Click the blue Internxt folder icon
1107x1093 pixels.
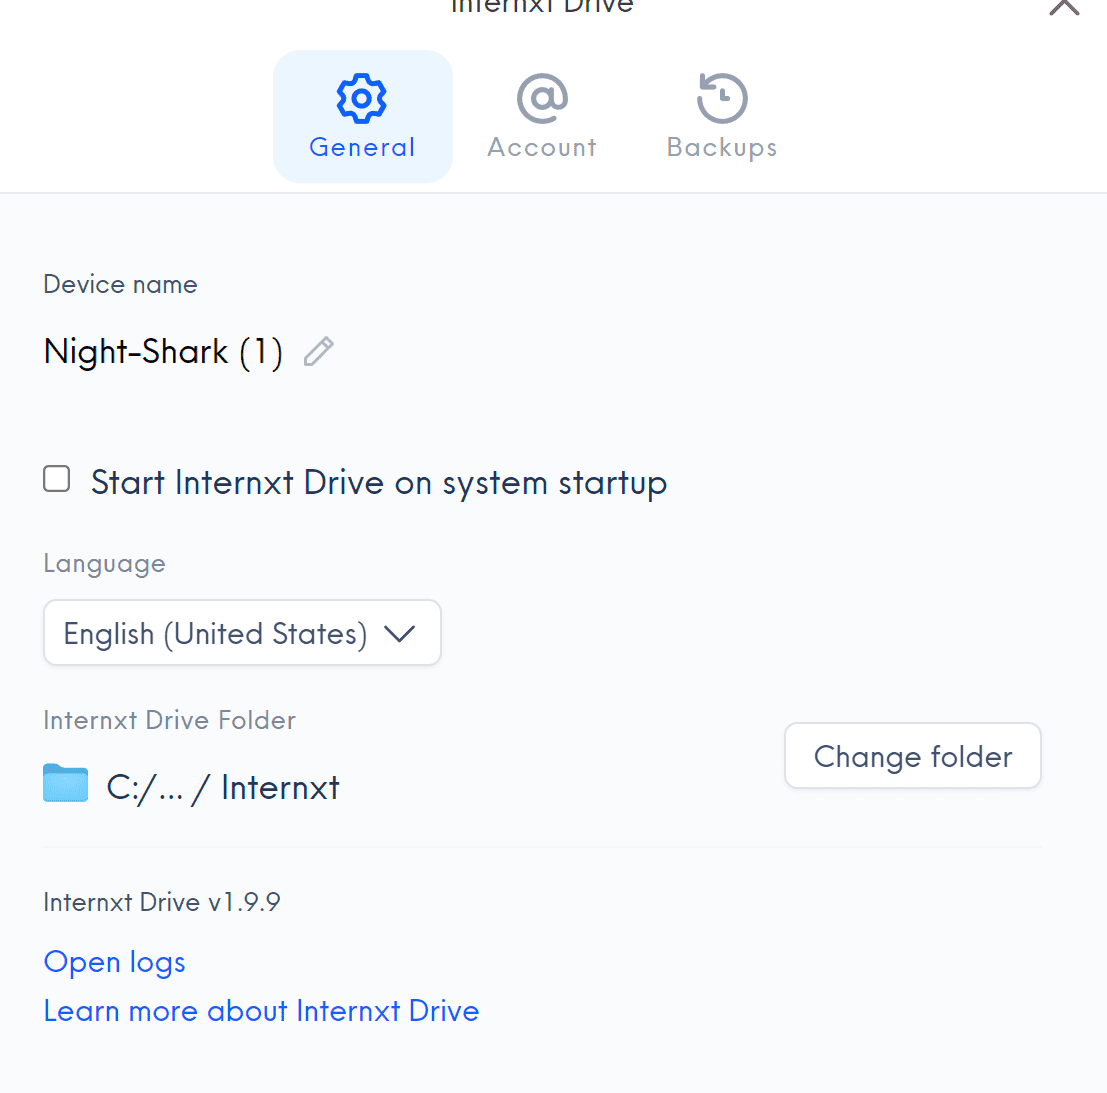pos(65,784)
